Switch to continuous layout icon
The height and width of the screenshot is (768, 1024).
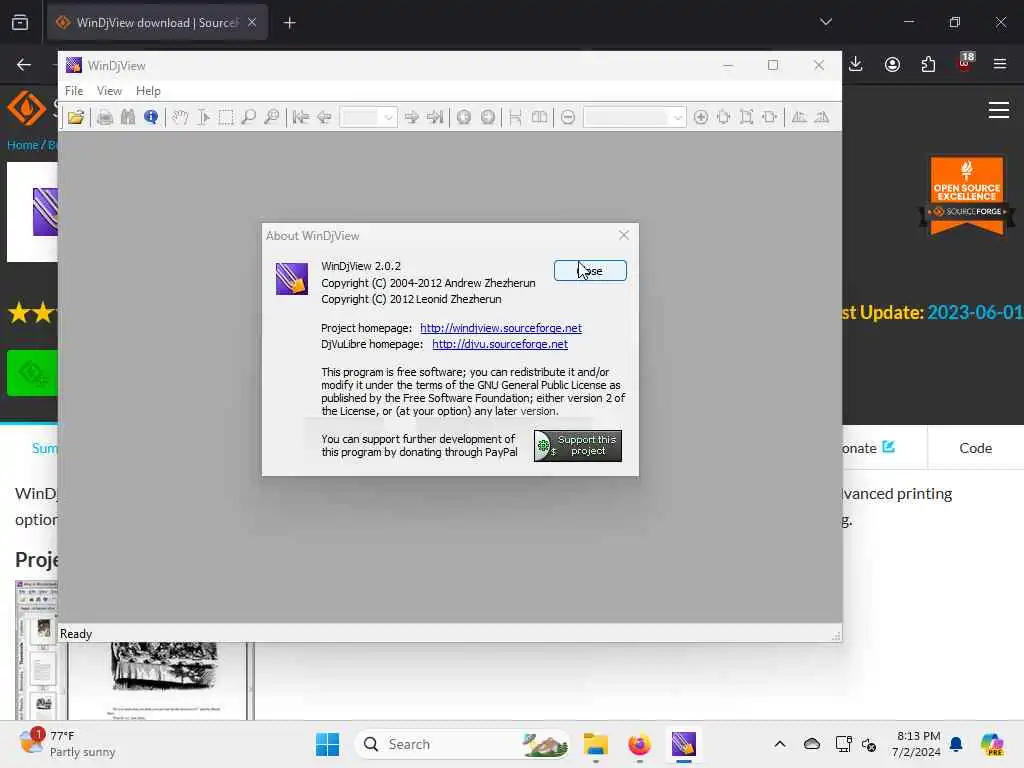[515, 118]
